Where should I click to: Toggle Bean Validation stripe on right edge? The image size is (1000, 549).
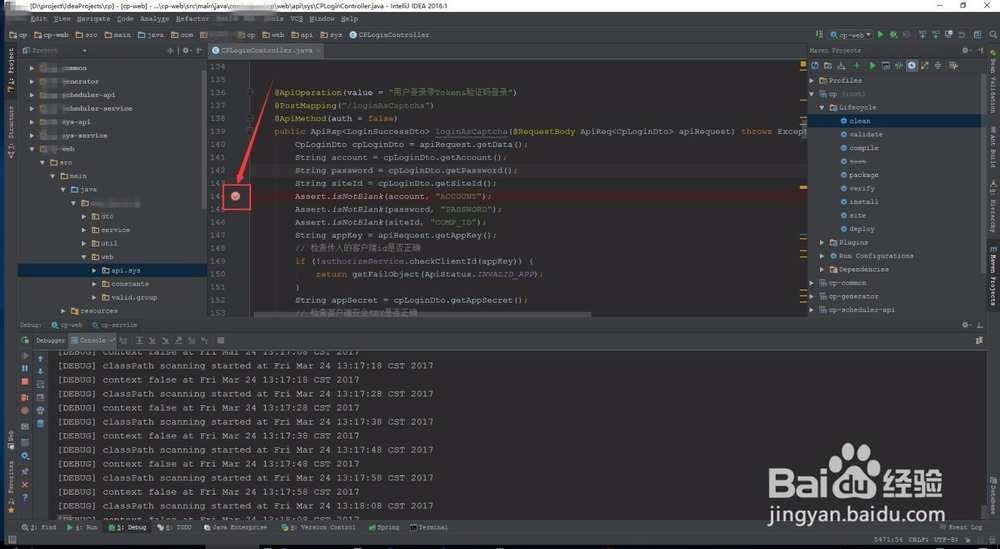993,82
